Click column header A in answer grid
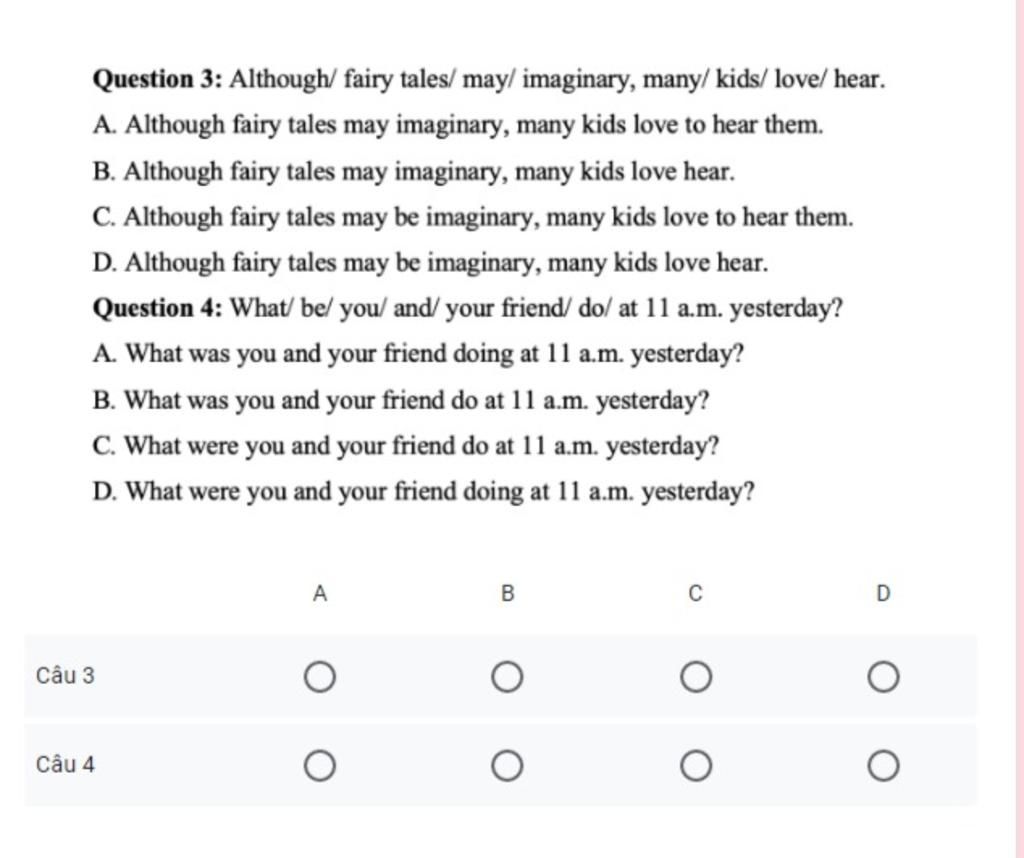The height and width of the screenshot is (858, 1024). click(320, 594)
